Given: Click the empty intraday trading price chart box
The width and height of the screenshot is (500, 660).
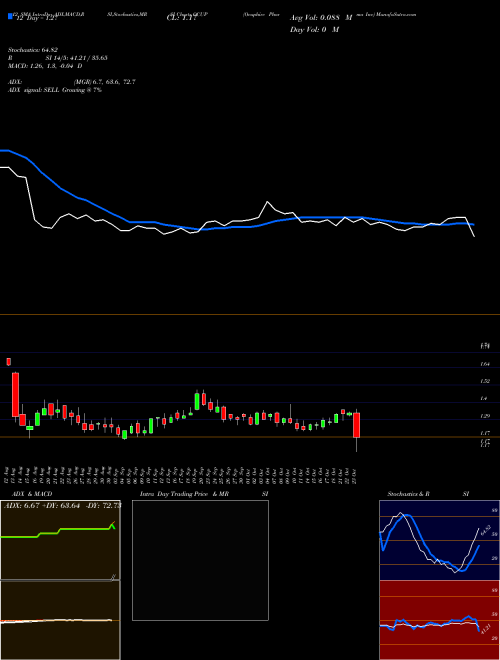Looking at the screenshot, I should [200, 560].
